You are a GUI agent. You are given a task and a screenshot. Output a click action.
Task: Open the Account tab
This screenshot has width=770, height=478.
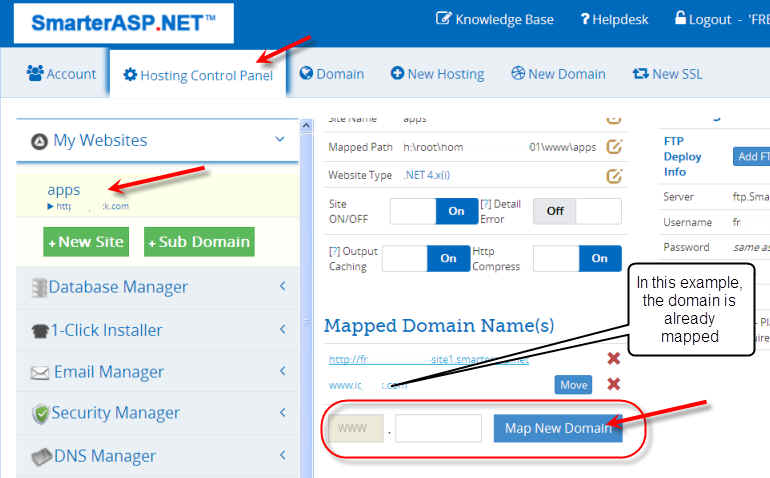(x=61, y=74)
